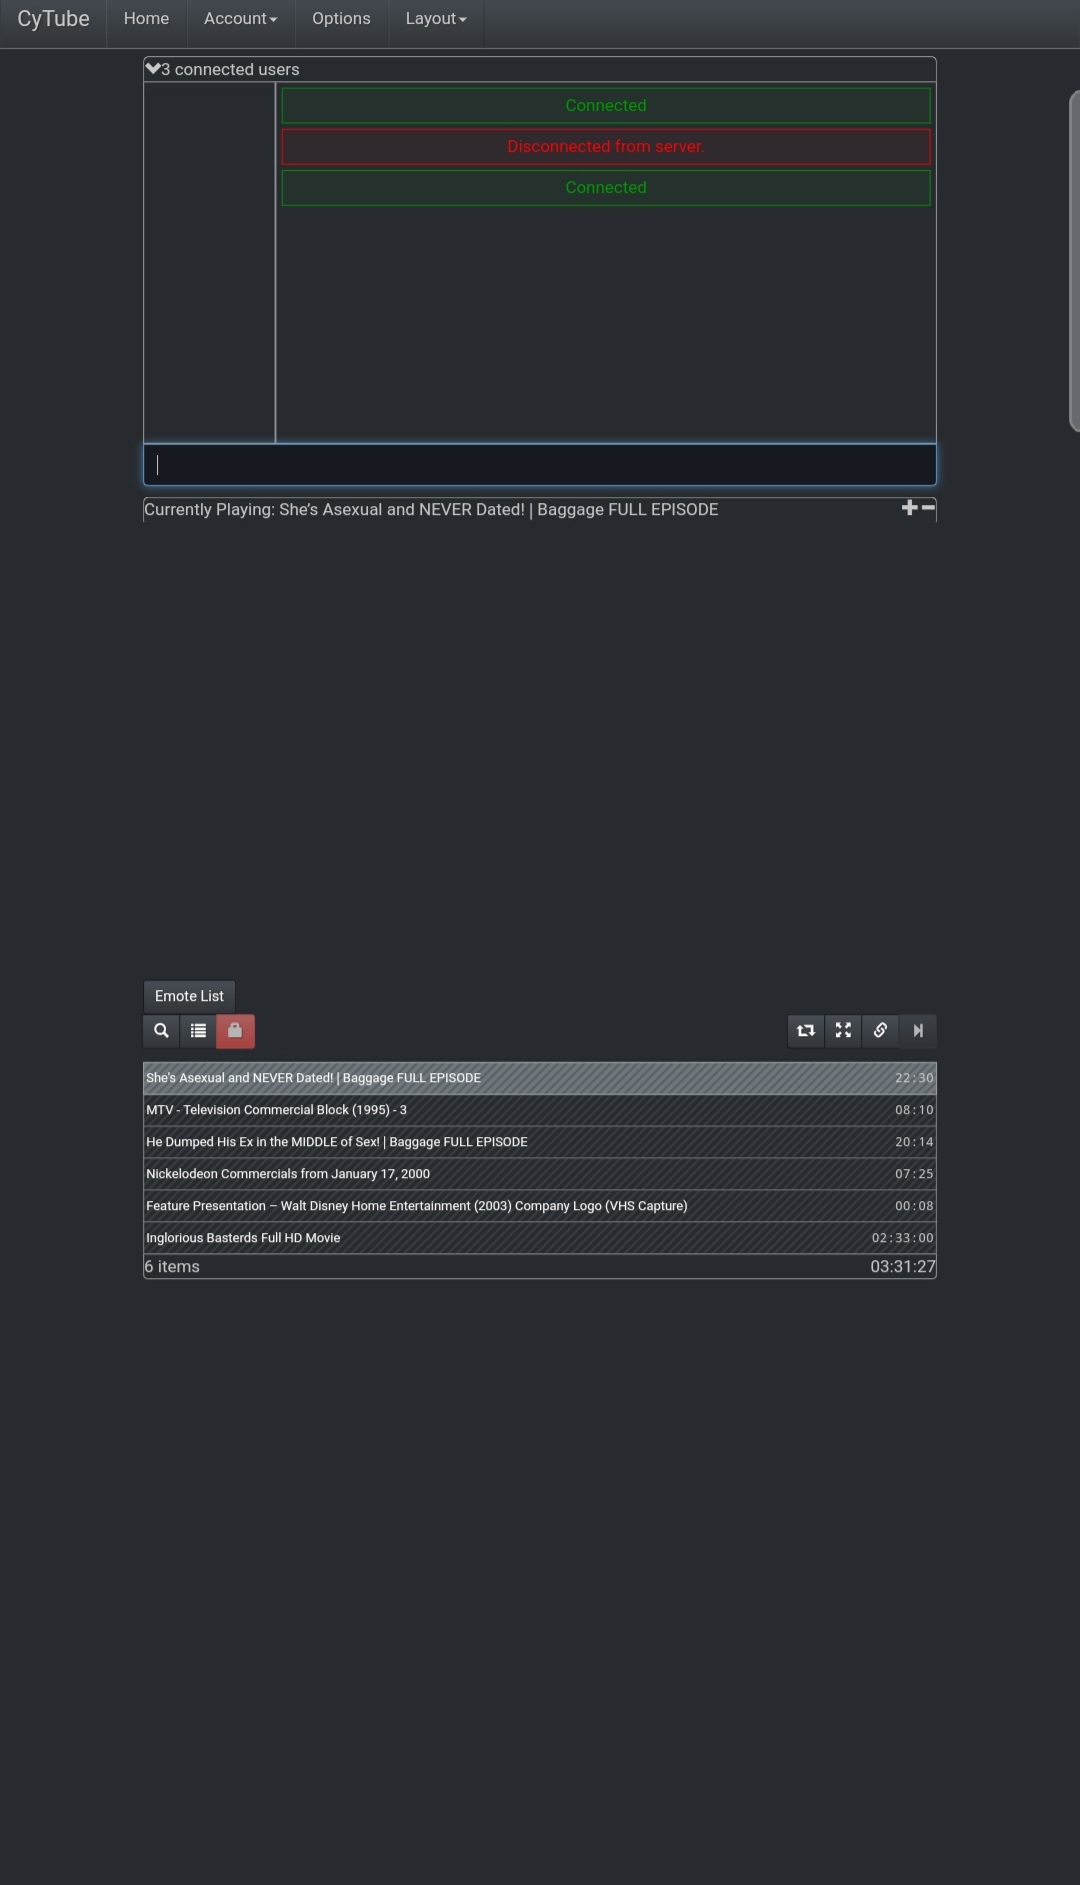1080x1885 pixels.
Task: Collapse the connected users list chevron
Action: pyautogui.click(x=152, y=69)
